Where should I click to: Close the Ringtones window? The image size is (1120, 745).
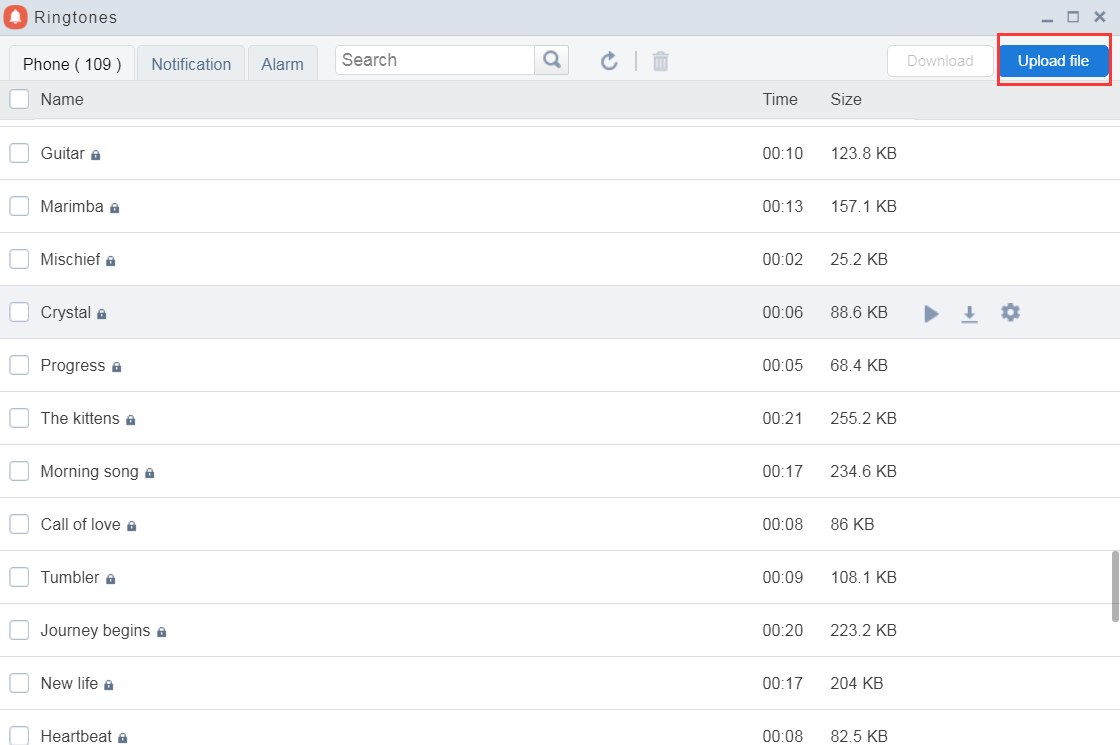(x=1100, y=16)
